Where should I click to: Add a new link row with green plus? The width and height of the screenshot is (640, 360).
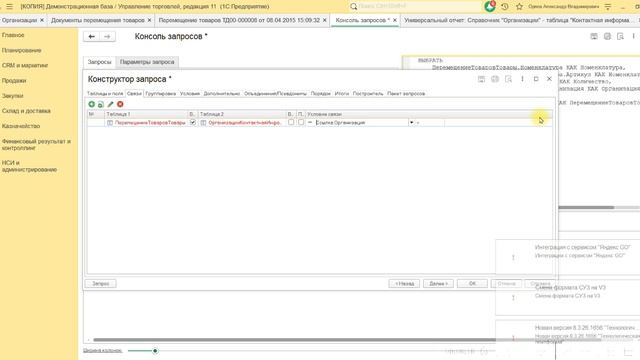click(x=91, y=104)
